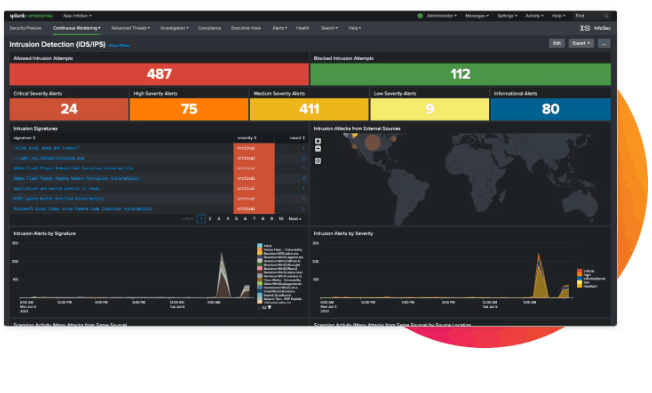Go to page 2 of signatures

point(210,219)
